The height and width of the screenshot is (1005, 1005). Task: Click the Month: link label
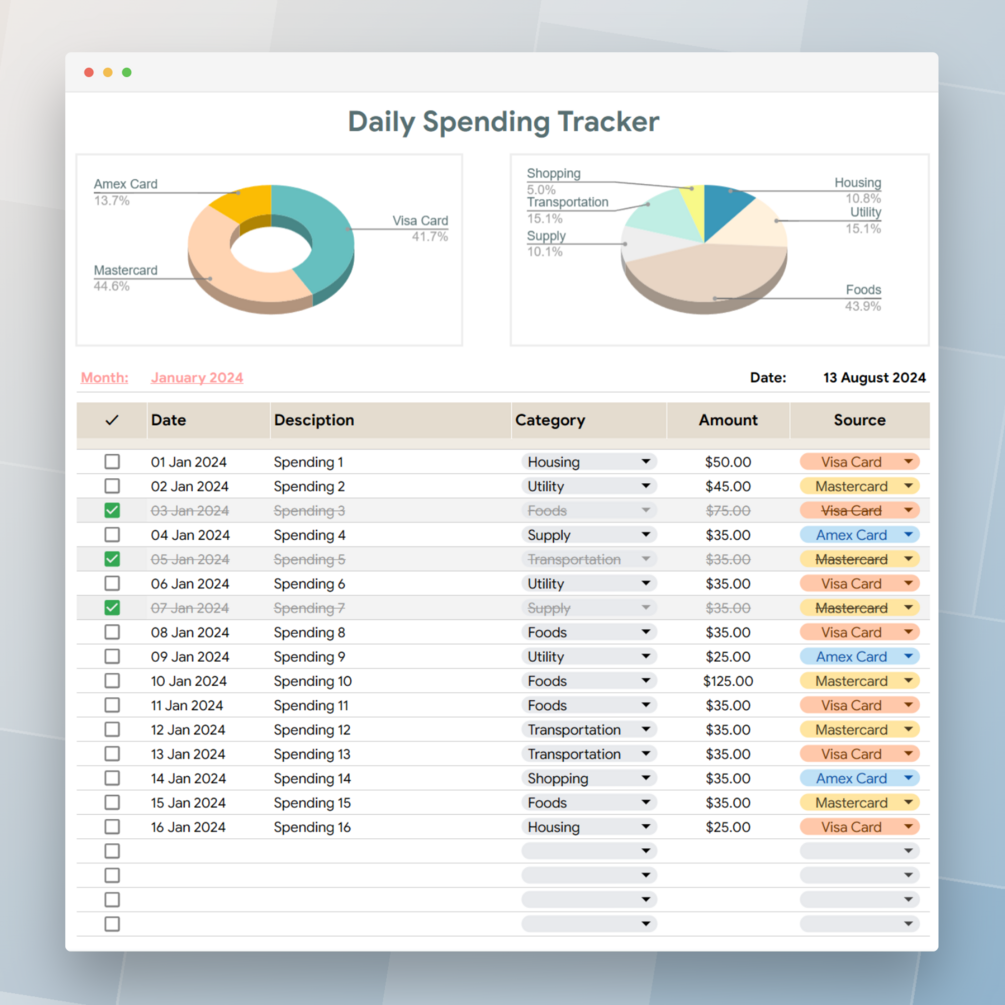(104, 378)
